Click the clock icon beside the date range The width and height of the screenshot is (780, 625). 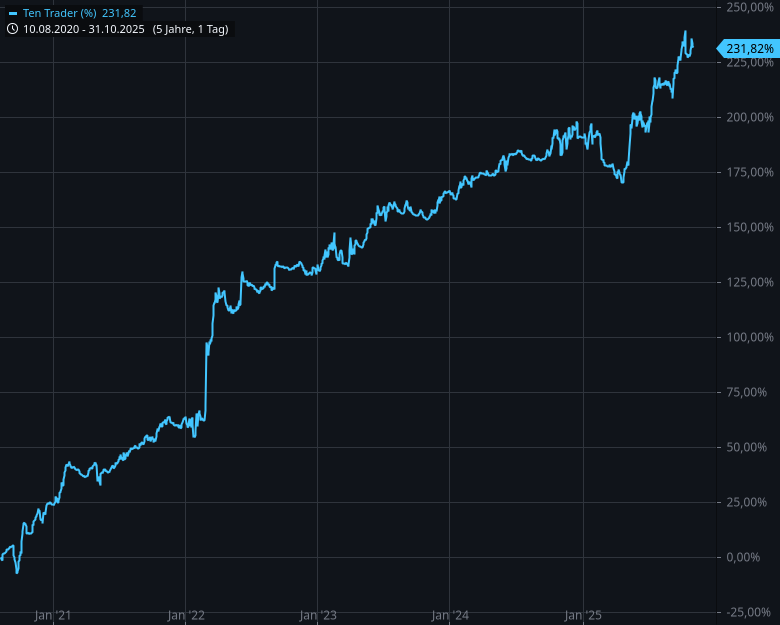12,29
